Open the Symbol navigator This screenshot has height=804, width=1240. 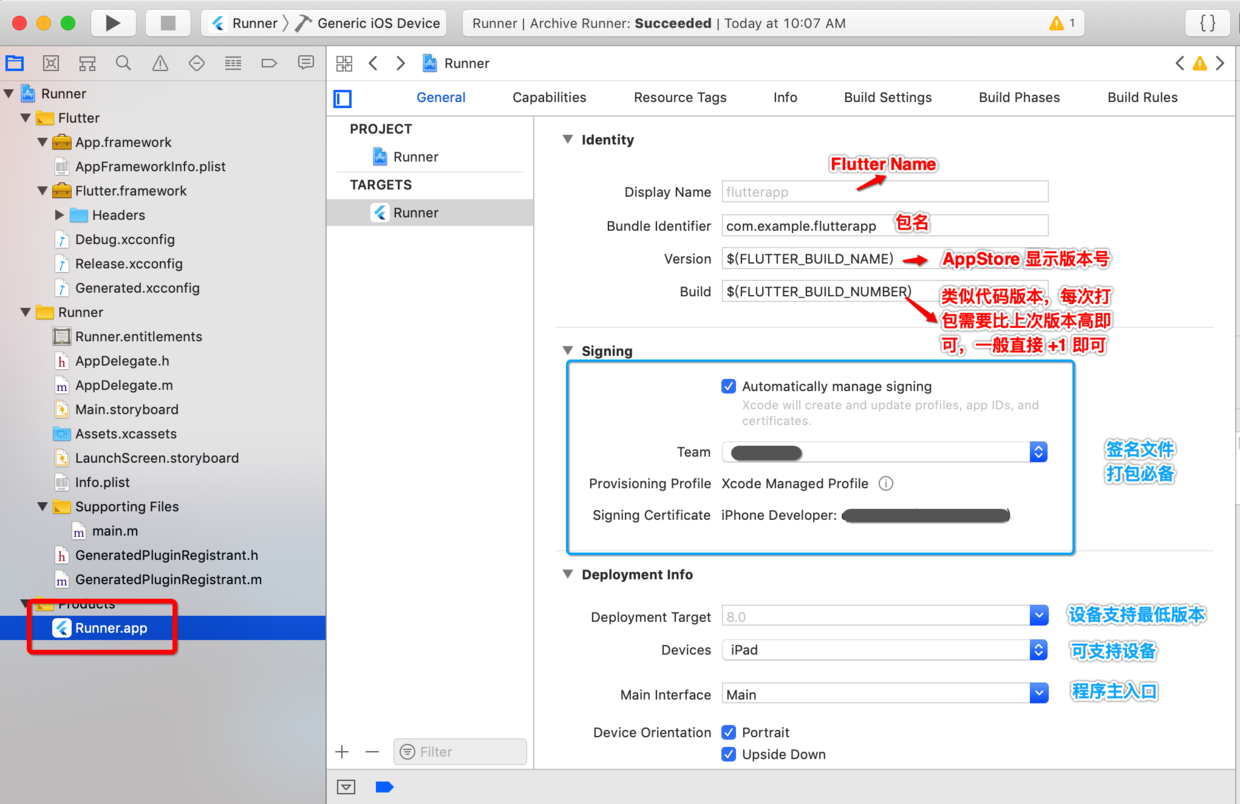(88, 63)
